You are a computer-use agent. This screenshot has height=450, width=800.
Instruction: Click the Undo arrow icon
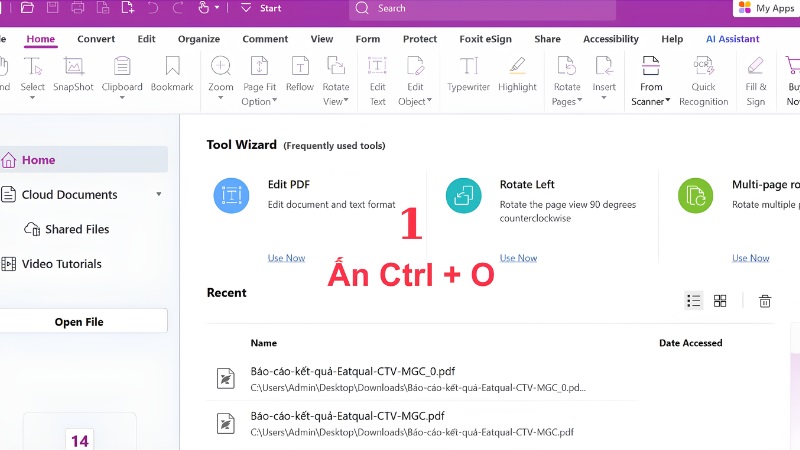153,8
